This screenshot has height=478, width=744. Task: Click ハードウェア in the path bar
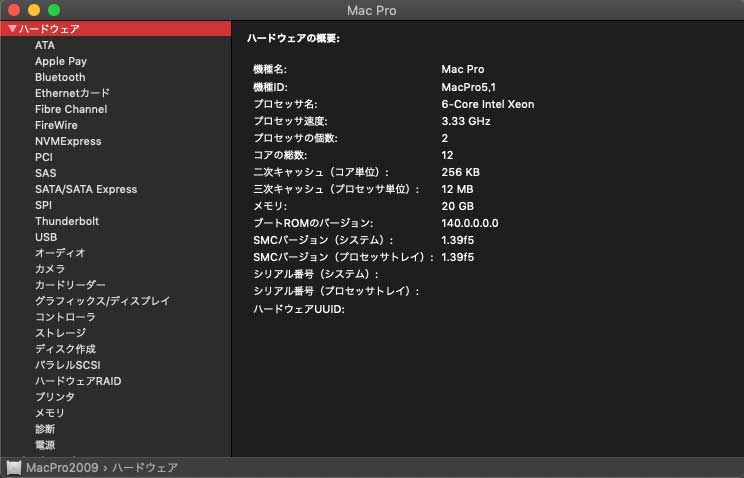click(145, 468)
